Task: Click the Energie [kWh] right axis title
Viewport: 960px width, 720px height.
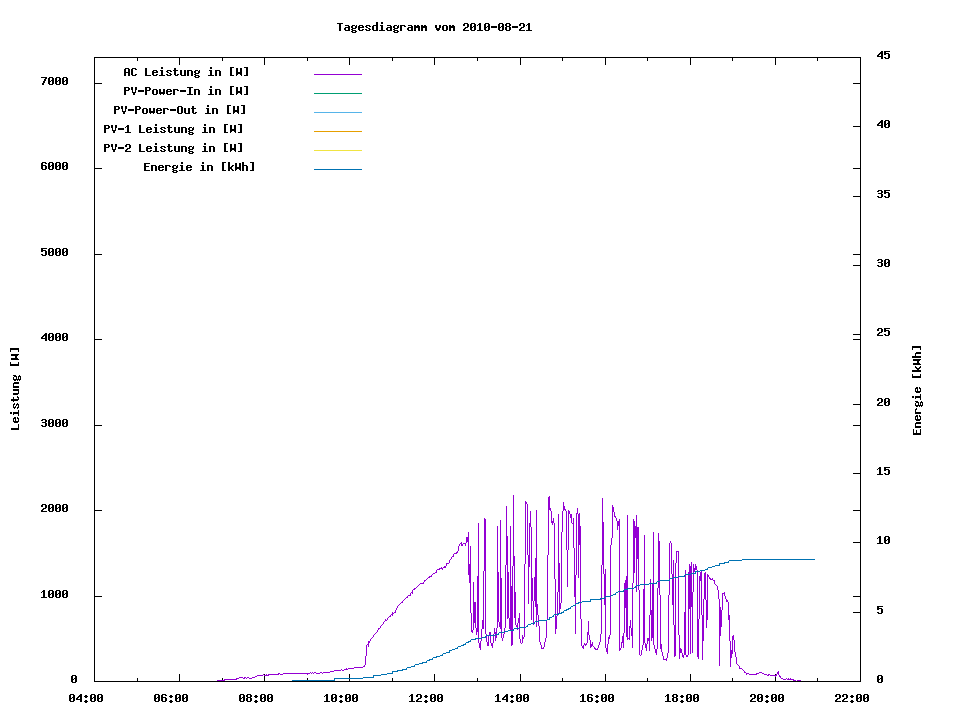Action: (917, 390)
